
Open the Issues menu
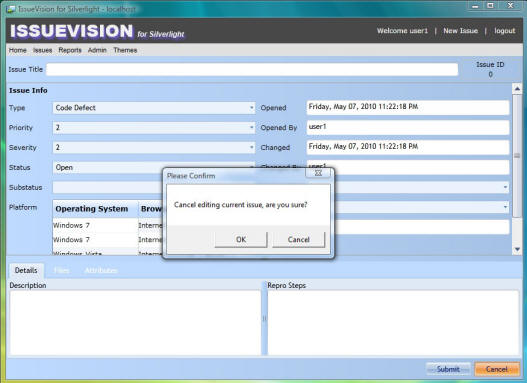(42, 50)
